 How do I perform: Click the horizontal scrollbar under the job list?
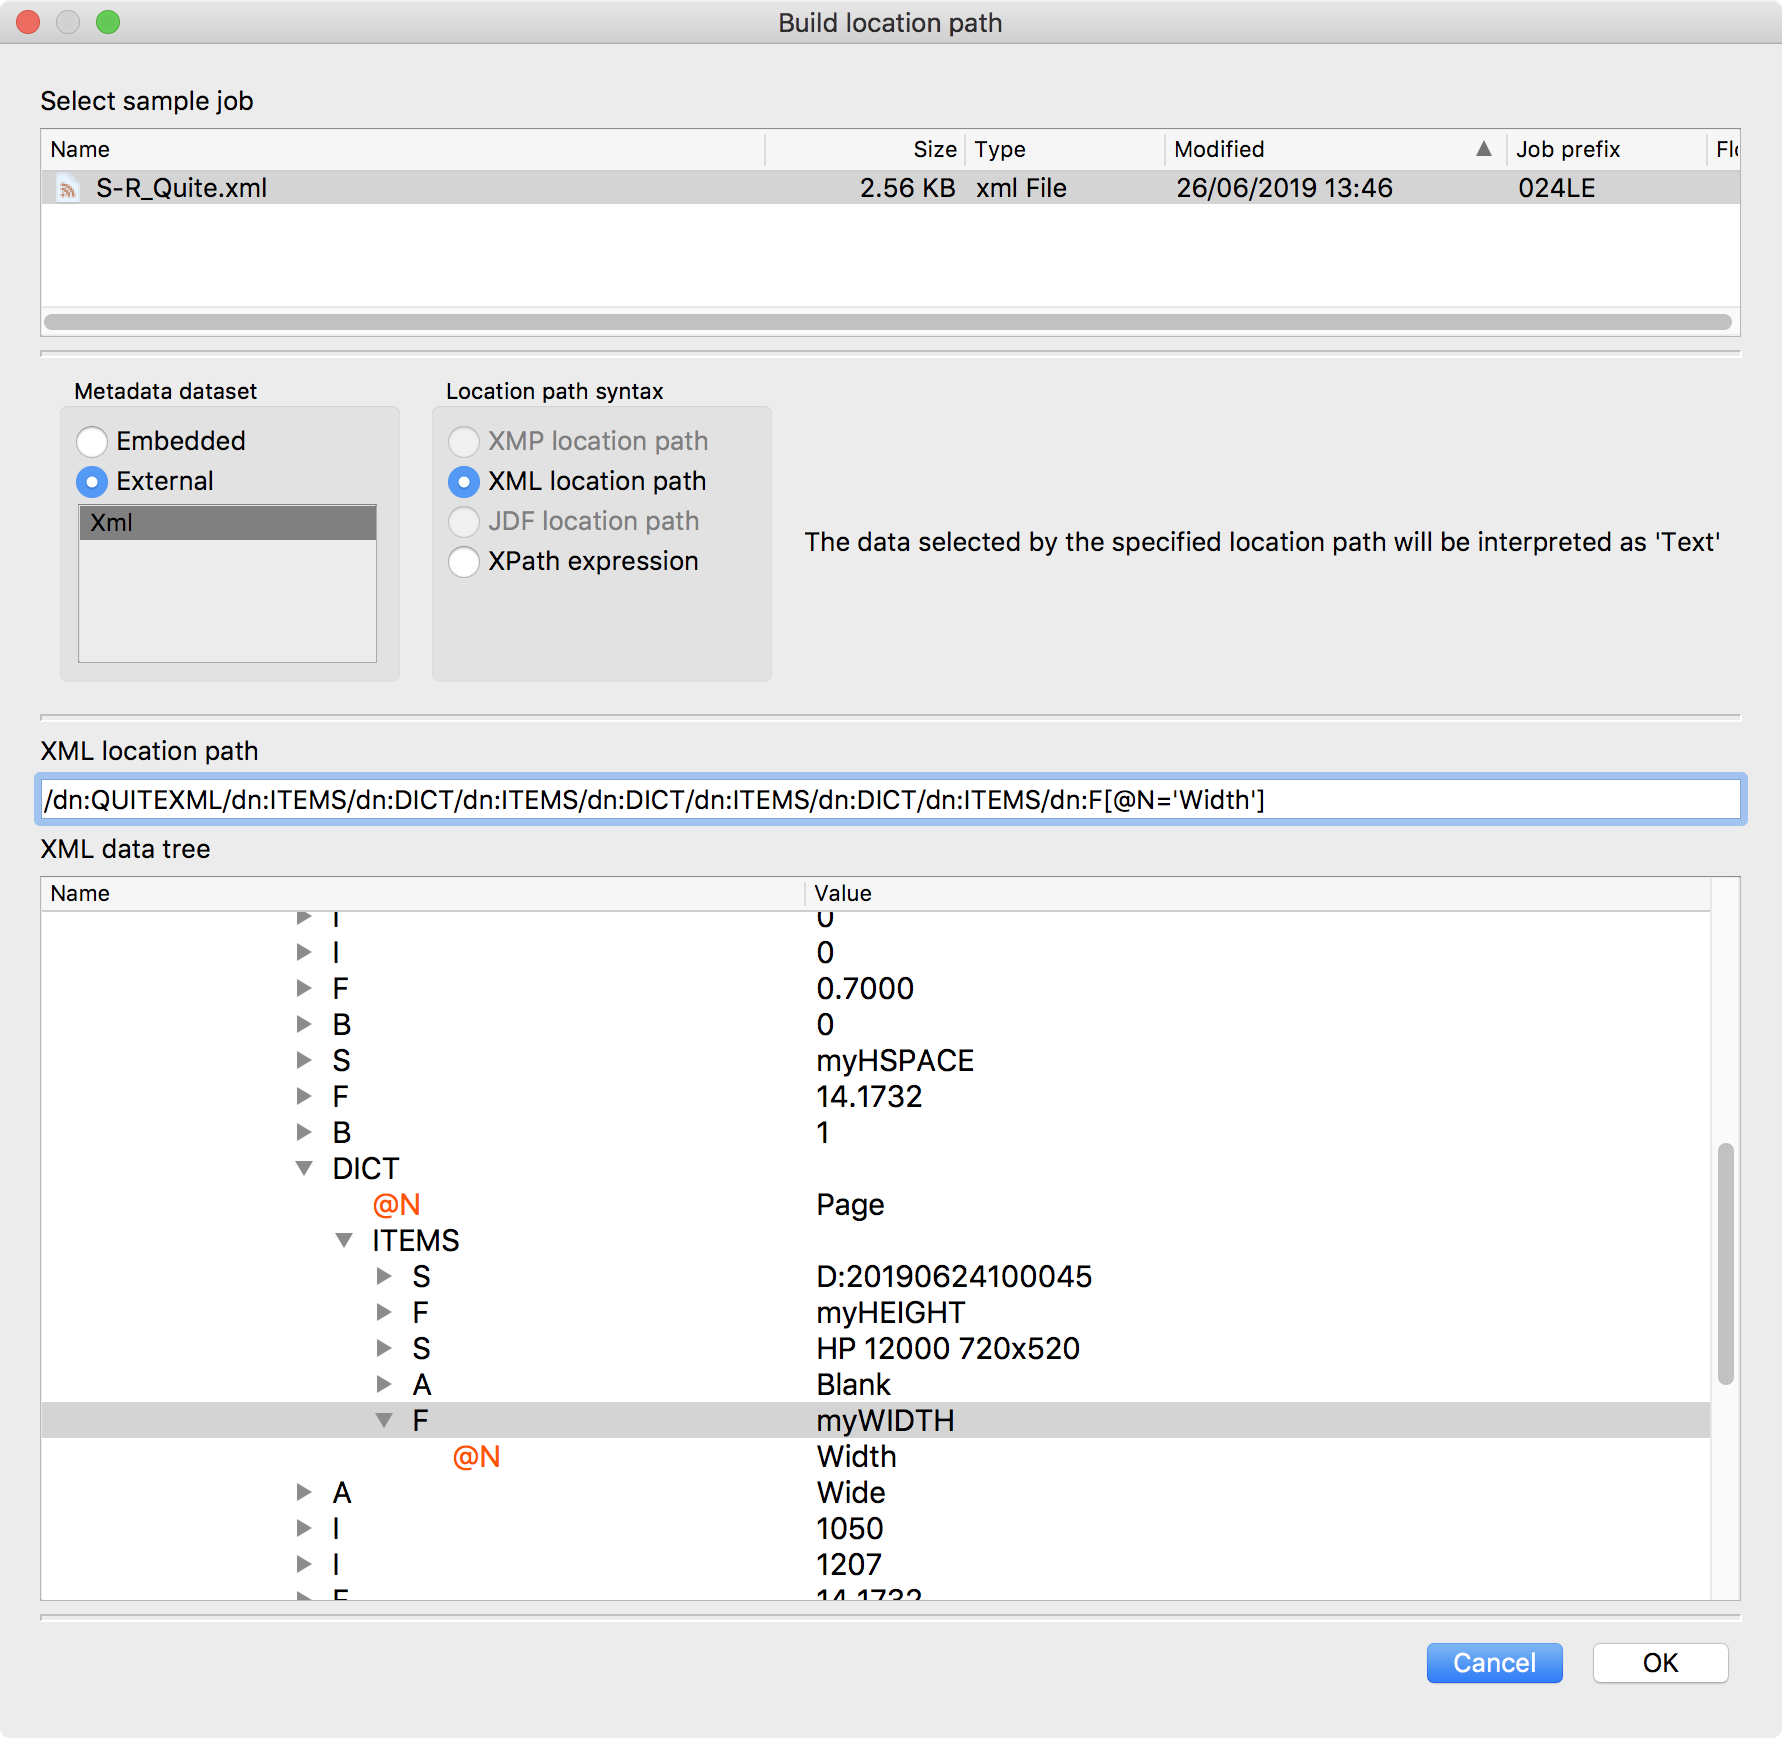point(888,322)
